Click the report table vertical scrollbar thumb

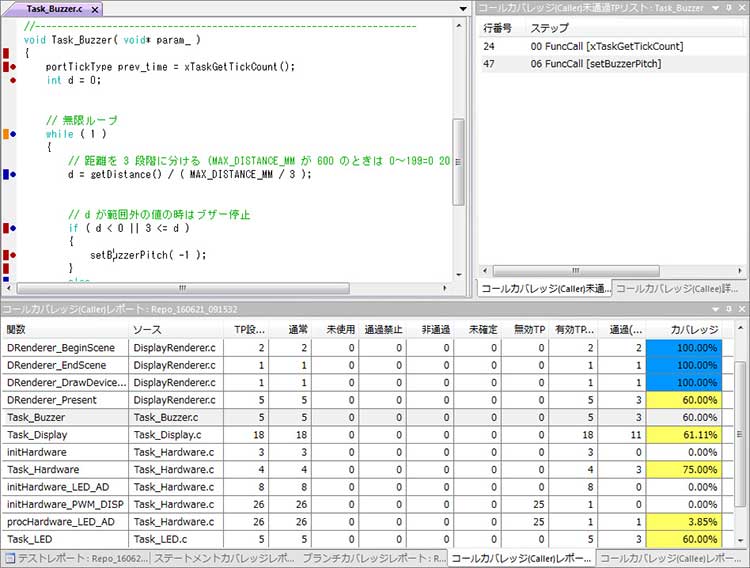coord(739,434)
